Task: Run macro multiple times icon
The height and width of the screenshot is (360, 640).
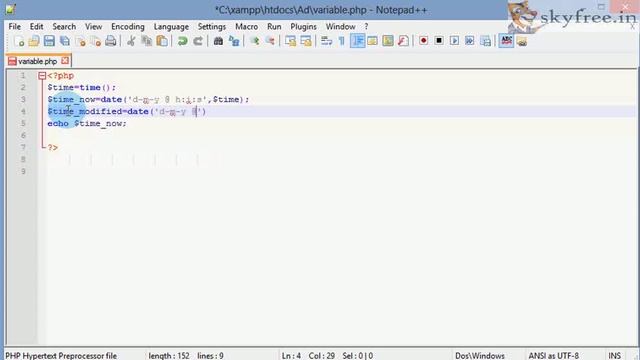Action: (470, 41)
